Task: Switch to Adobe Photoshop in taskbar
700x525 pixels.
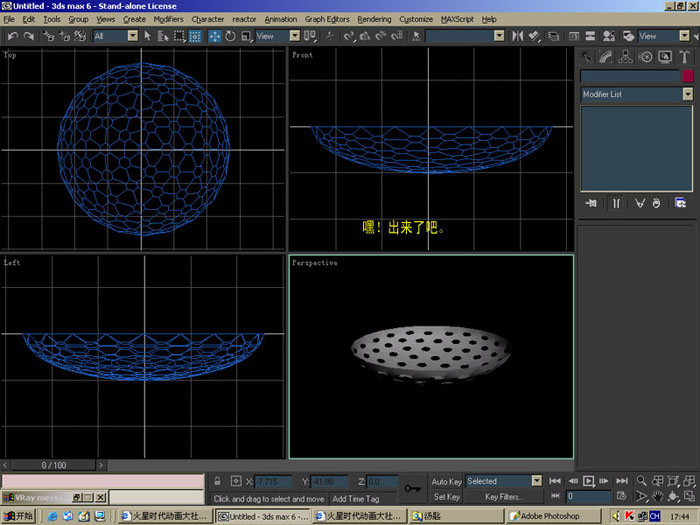Action: (554, 516)
